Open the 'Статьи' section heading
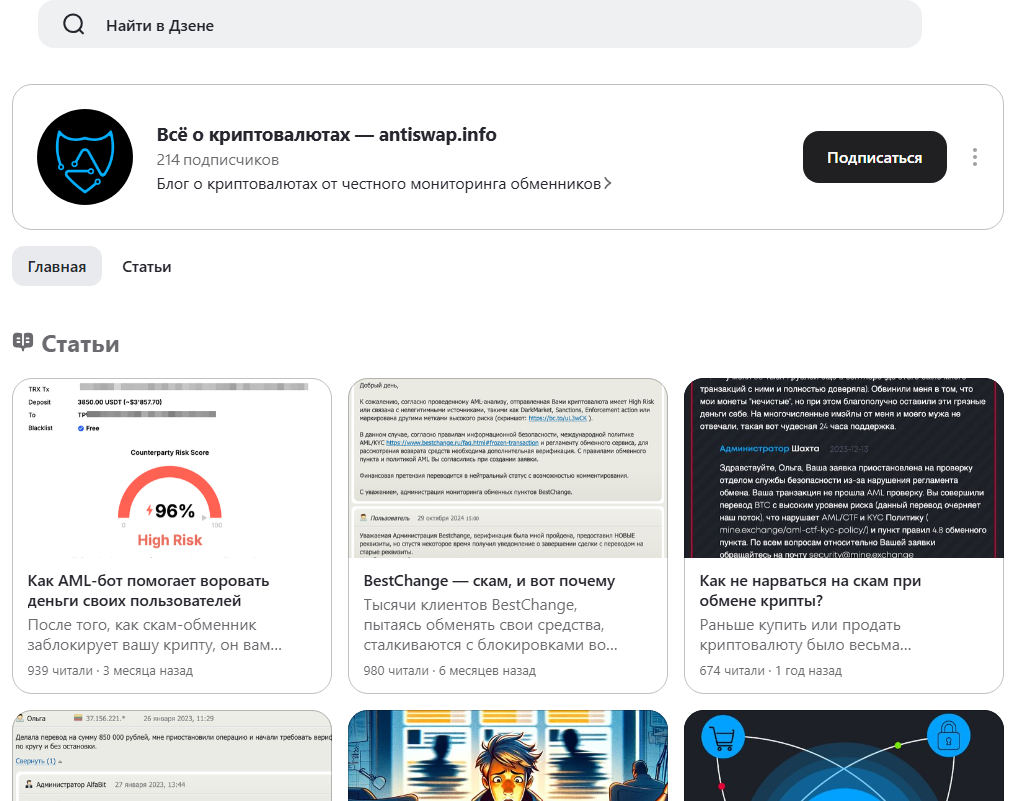This screenshot has width=1011, height=801. tap(81, 344)
